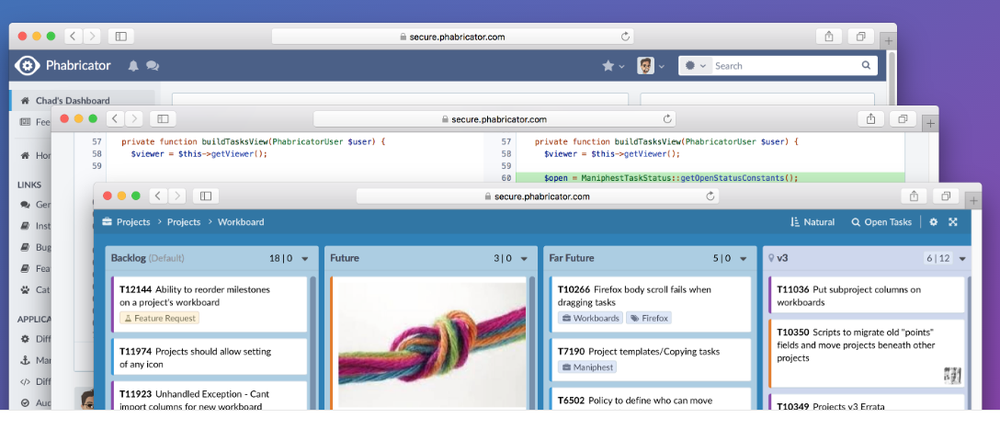Expand Future column dropdown arrow

pyautogui.click(x=524, y=258)
